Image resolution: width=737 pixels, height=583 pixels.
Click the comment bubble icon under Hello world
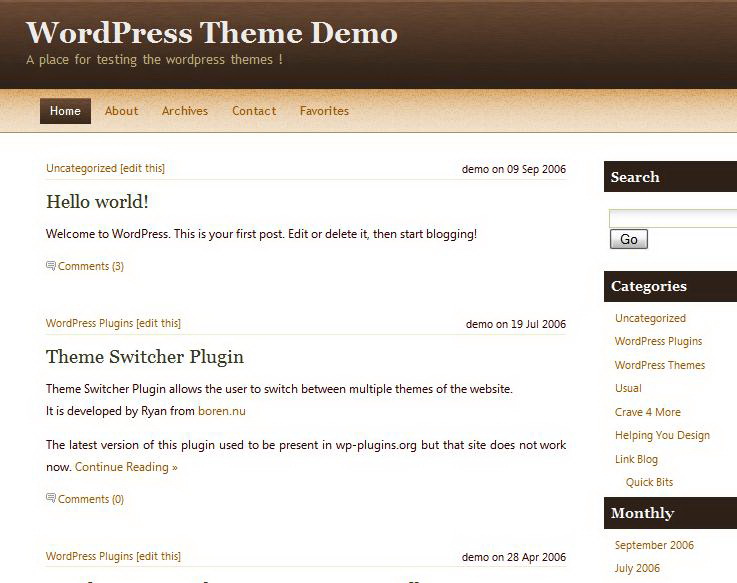(51, 266)
